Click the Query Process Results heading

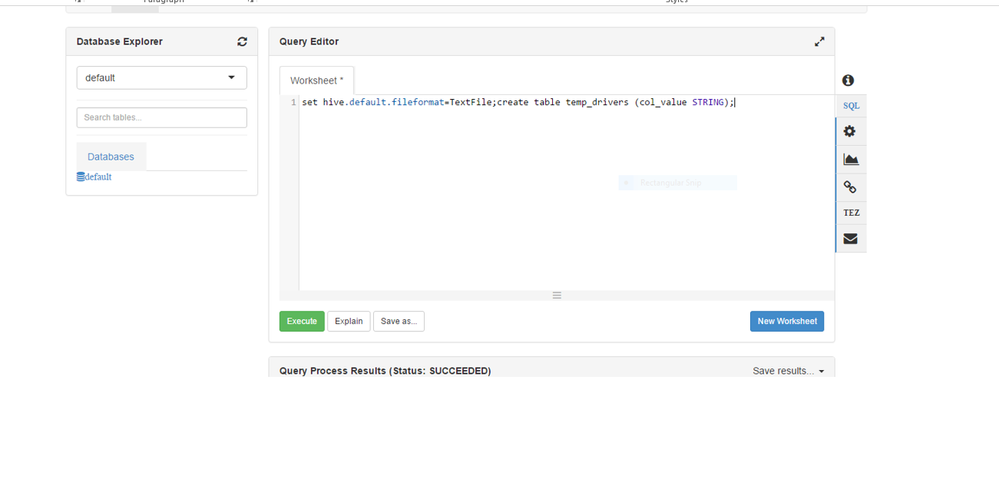[x=385, y=371]
